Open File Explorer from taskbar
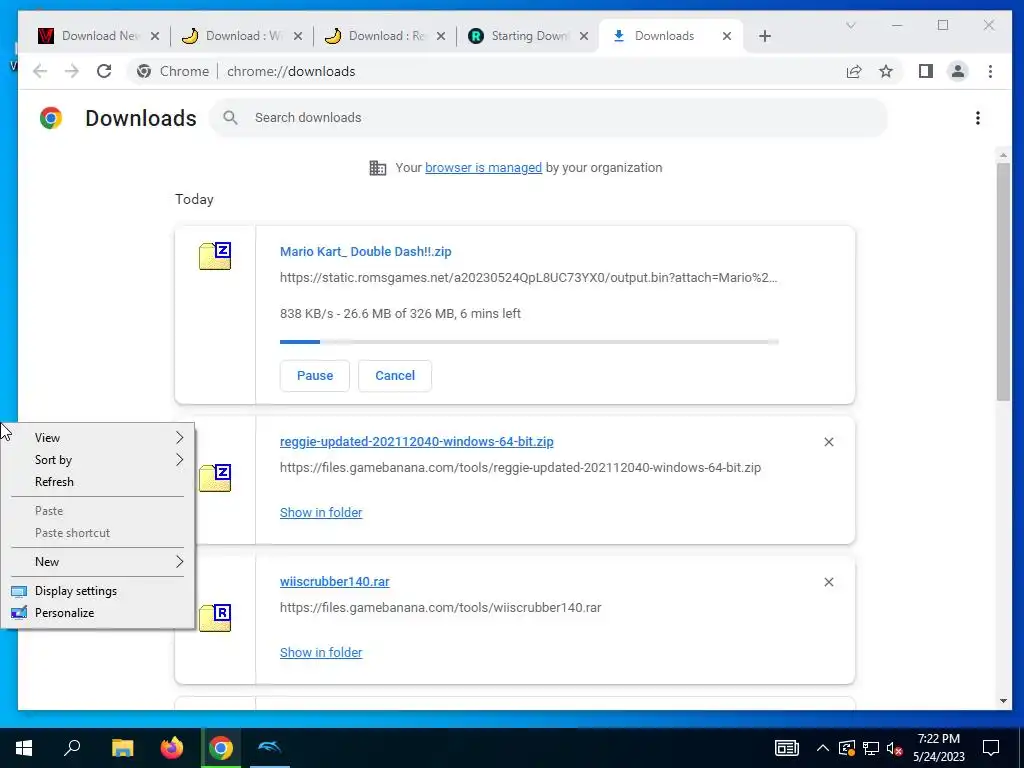Image resolution: width=1024 pixels, height=768 pixels. [122, 748]
